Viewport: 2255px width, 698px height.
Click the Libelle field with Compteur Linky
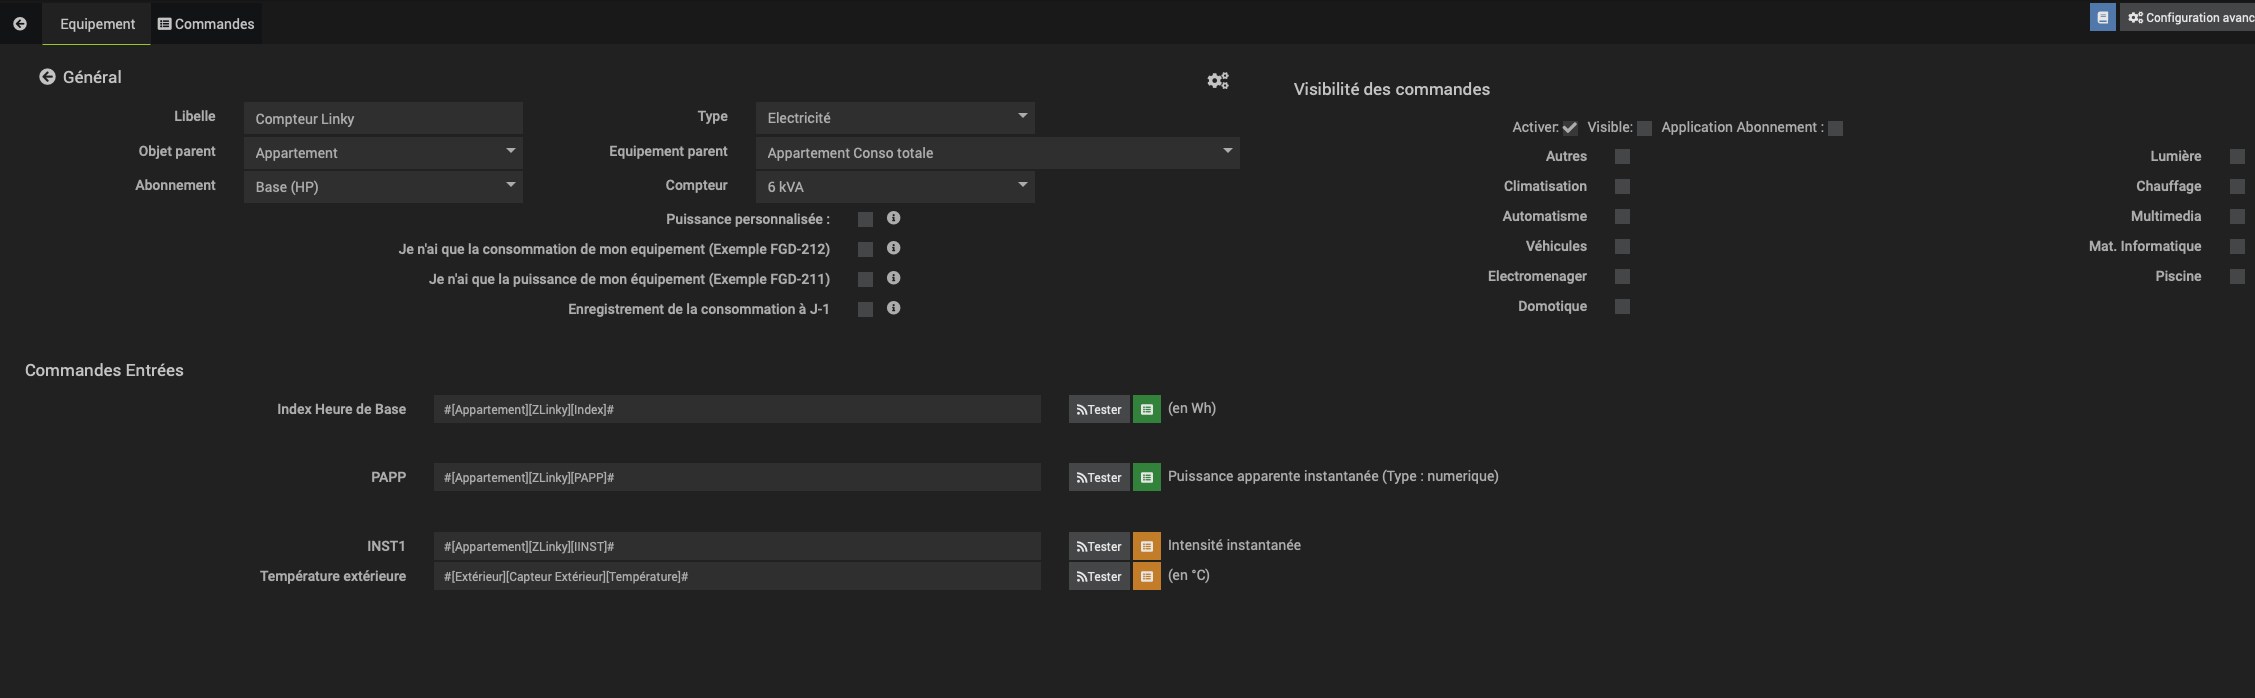(383, 119)
